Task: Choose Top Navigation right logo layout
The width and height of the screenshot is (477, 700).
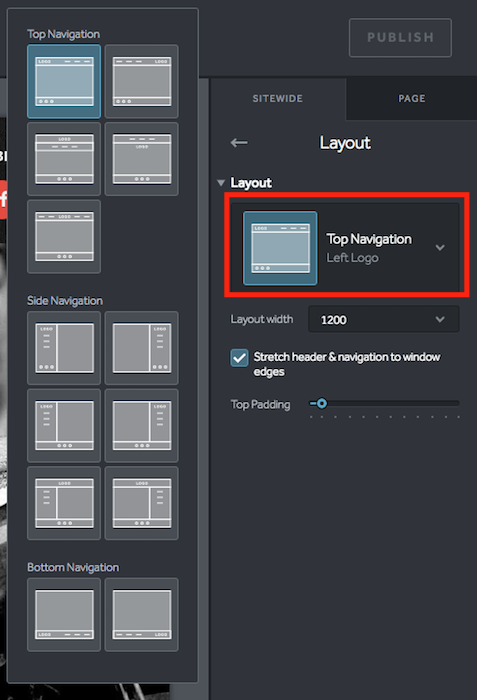Action: pos(142,81)
